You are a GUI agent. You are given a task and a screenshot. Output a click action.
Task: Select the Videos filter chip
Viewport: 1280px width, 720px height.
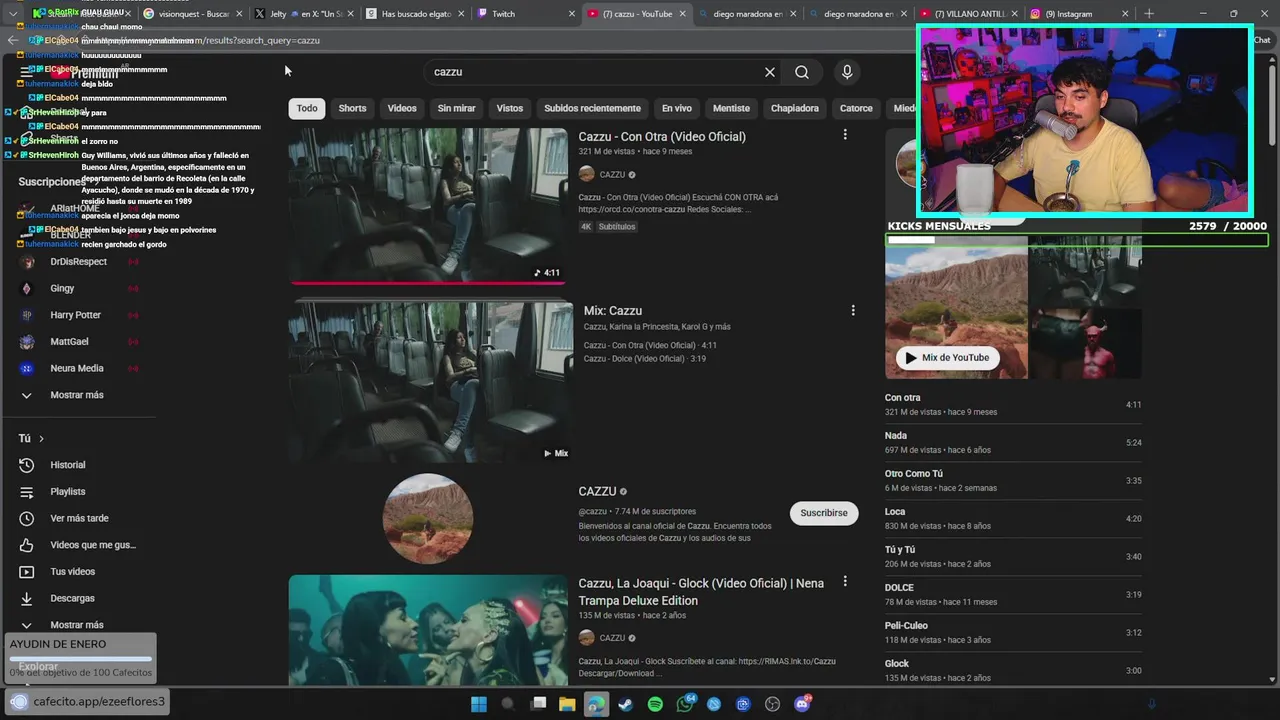coord(402,108)
